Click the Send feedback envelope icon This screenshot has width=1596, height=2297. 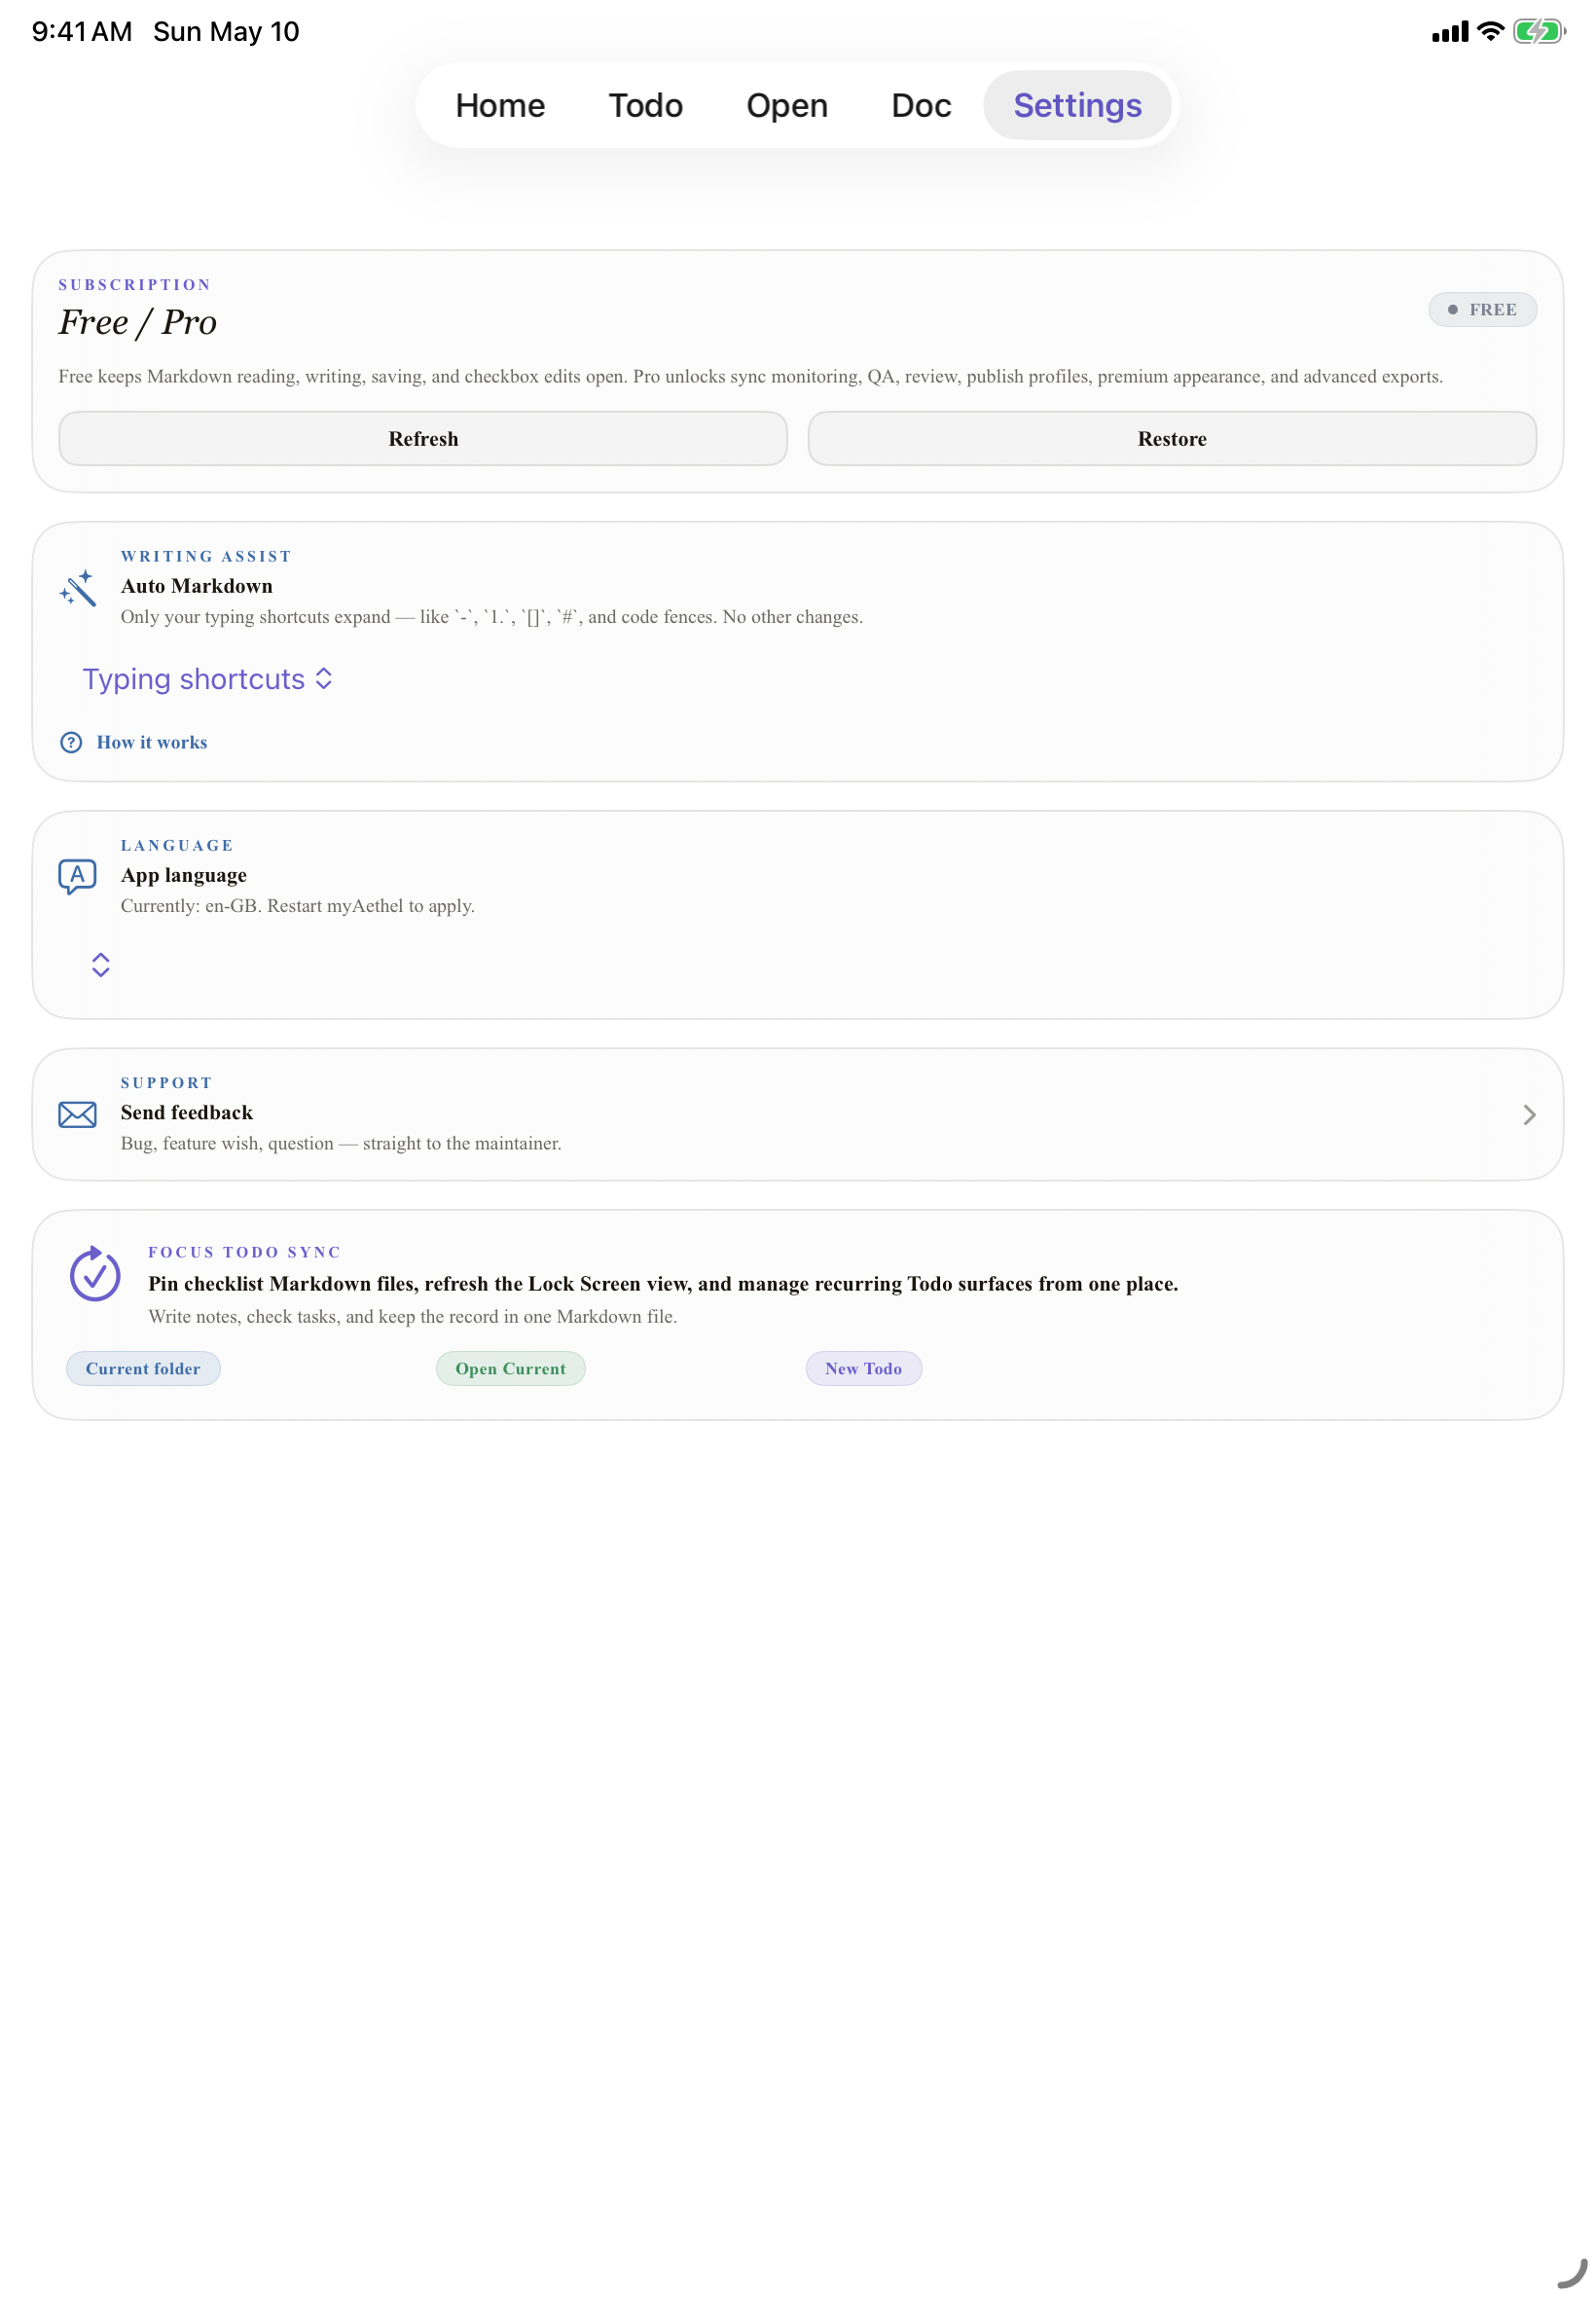tap(77, 1115)
